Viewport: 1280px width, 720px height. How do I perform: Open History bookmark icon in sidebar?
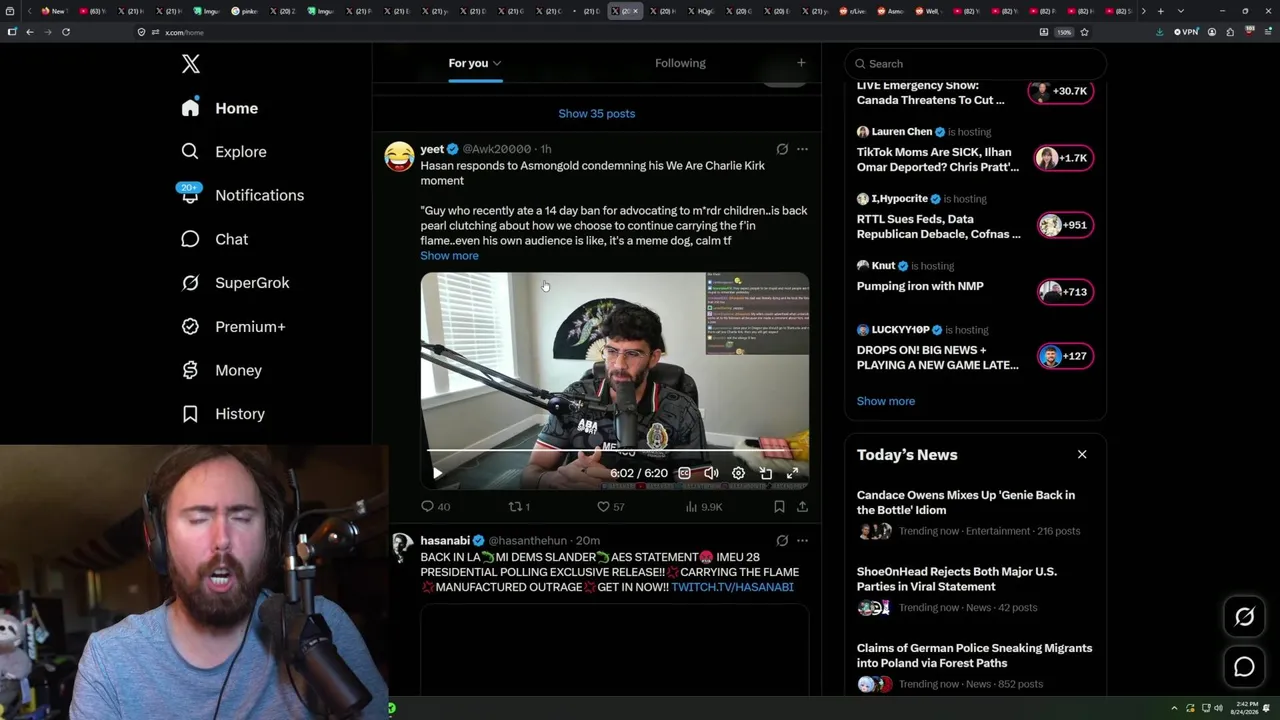[190, 414]
